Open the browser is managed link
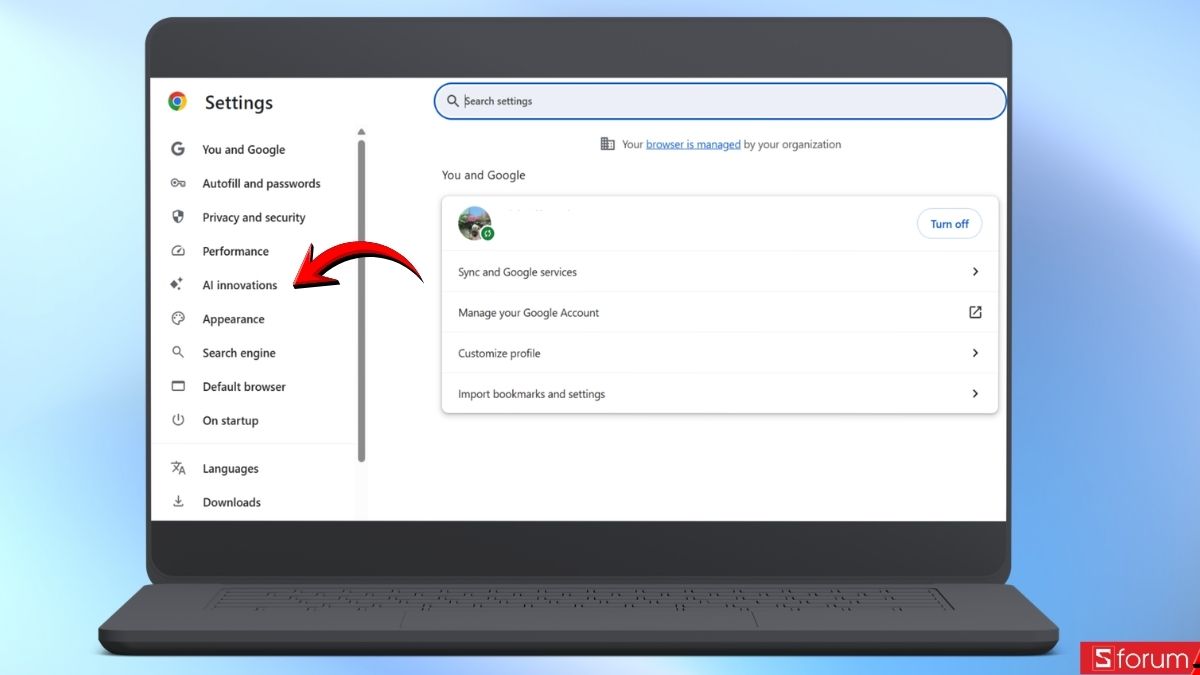 pyautogui.click(x=693, y=144)
